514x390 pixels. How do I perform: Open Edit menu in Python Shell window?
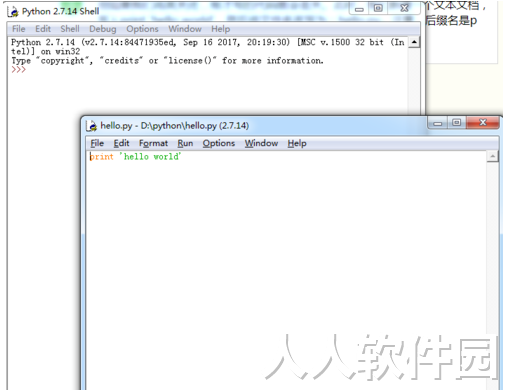43,29
